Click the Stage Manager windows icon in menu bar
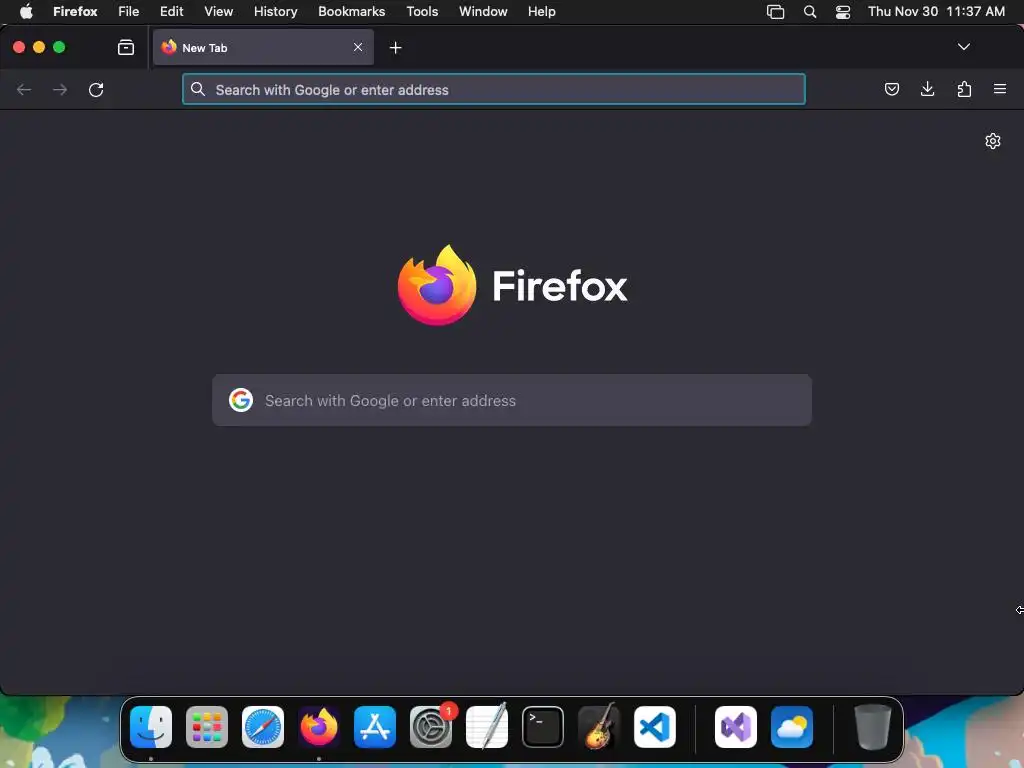Viewport: 1024px width, 768px height. [775, 11]
